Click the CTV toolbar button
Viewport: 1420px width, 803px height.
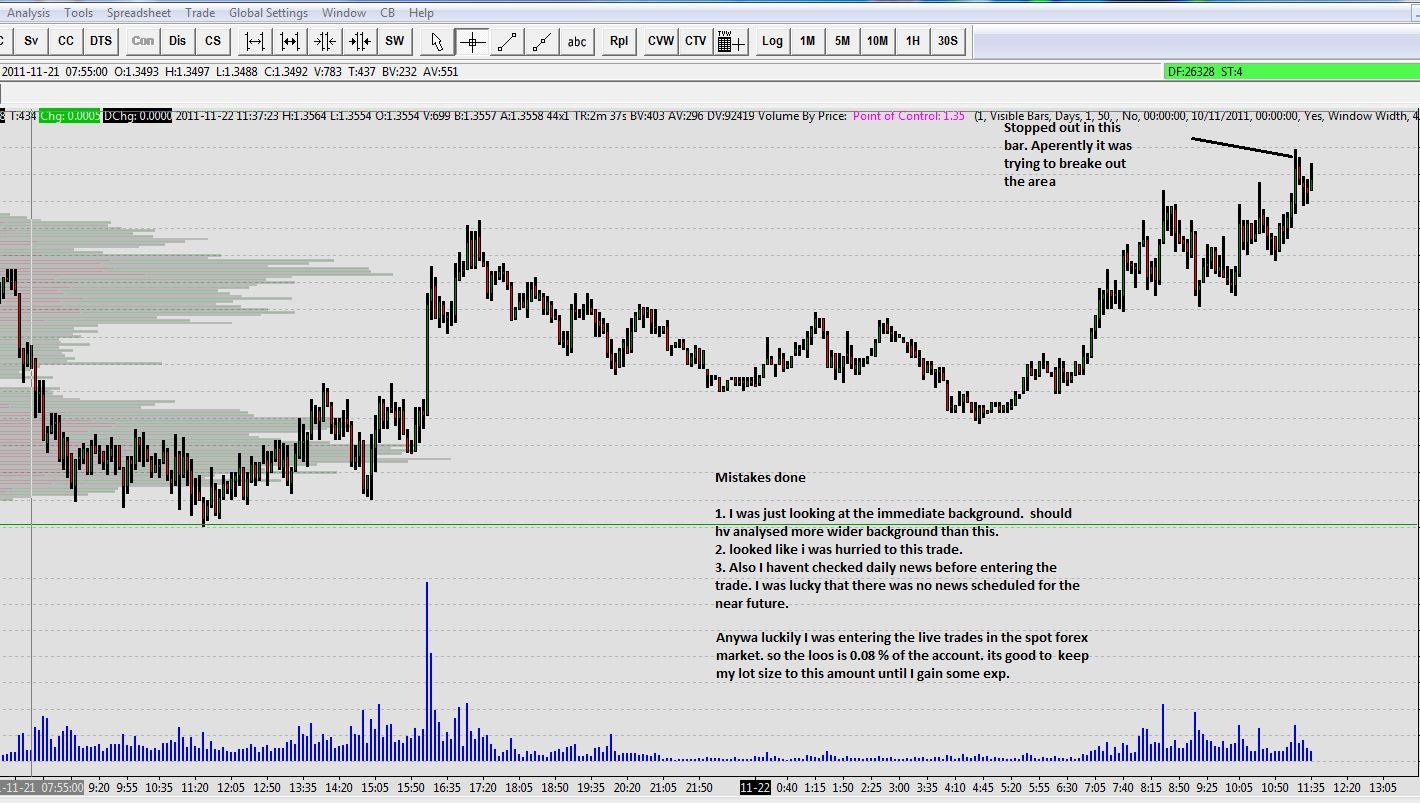pyautogui.click(x=696, y=41)
